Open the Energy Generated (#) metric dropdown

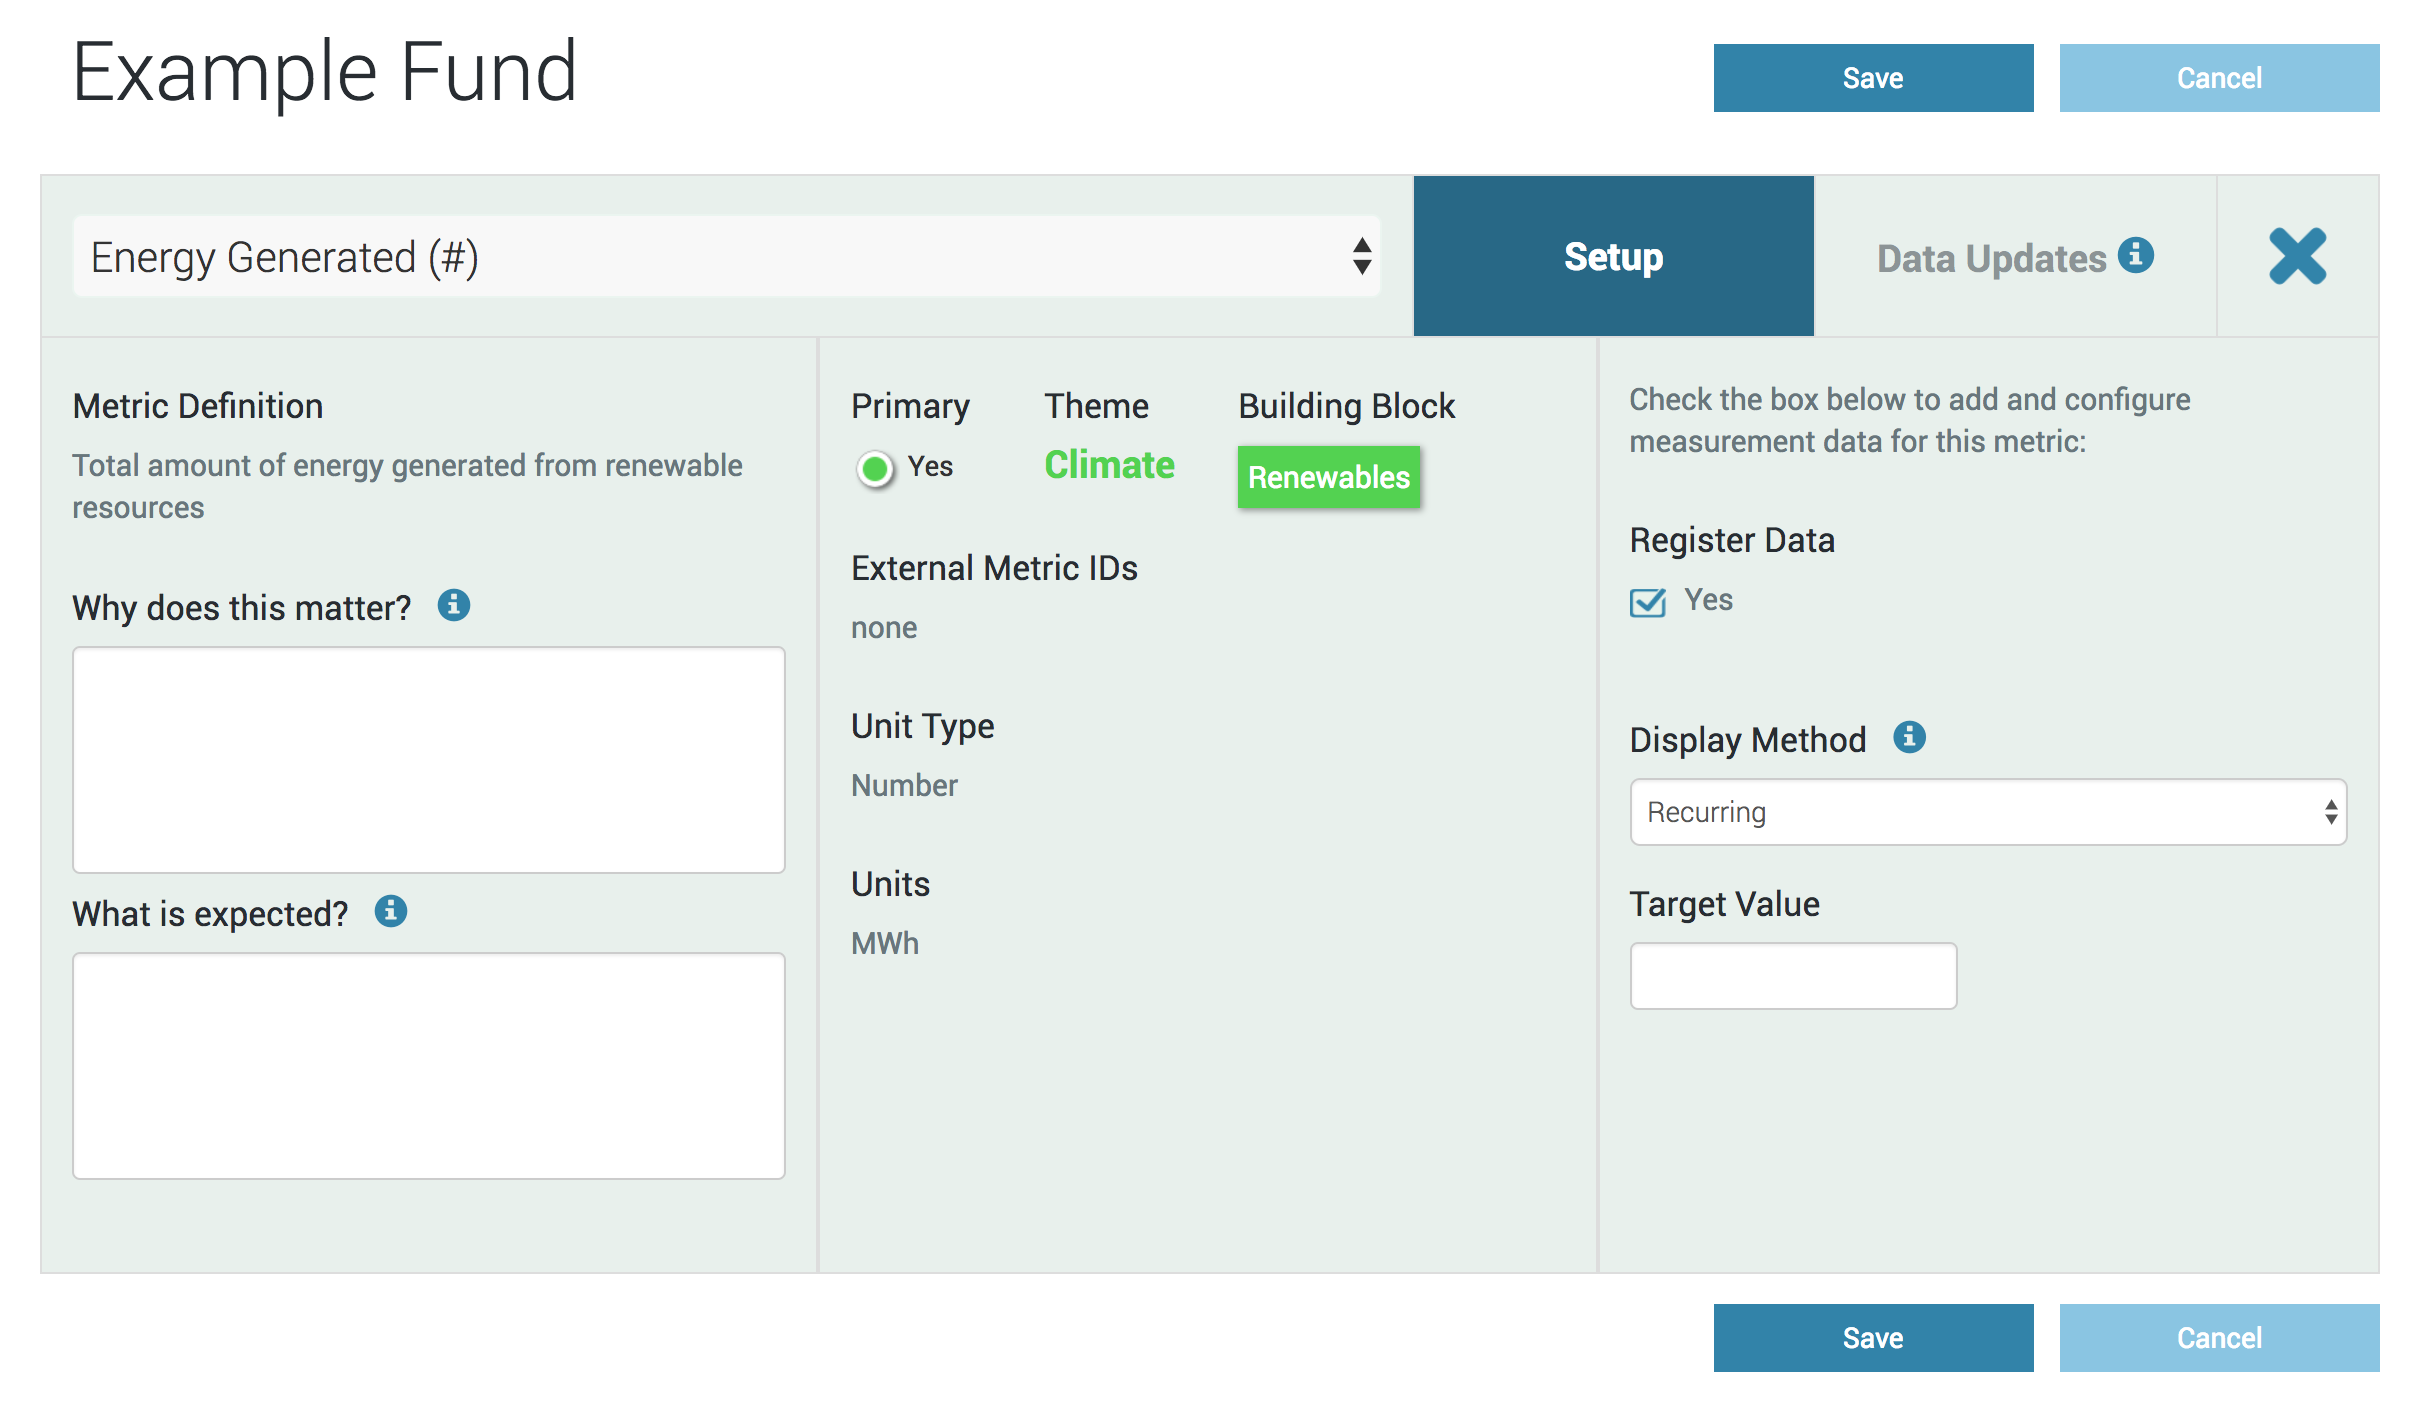click(700, 257)
